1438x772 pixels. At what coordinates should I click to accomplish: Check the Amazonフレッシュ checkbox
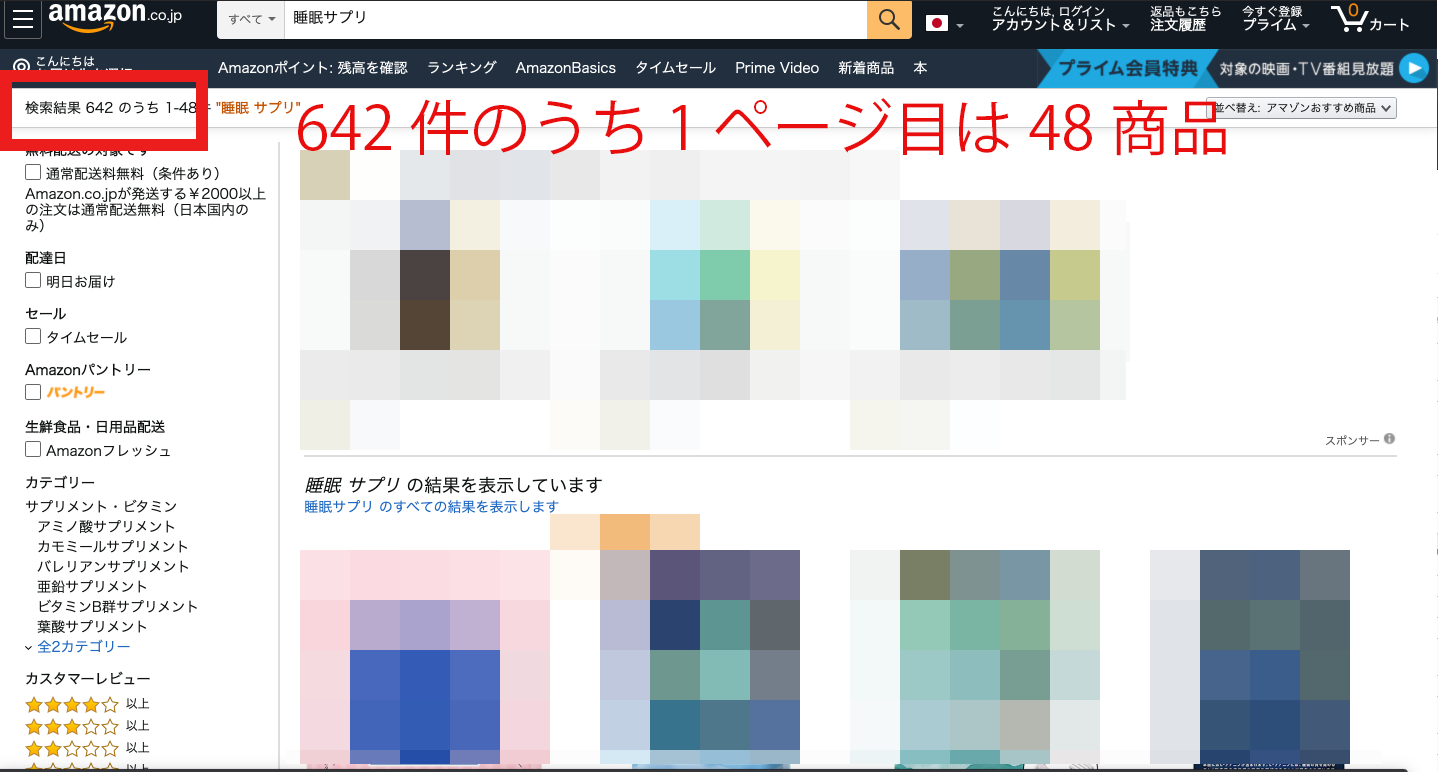click(33, 450)
